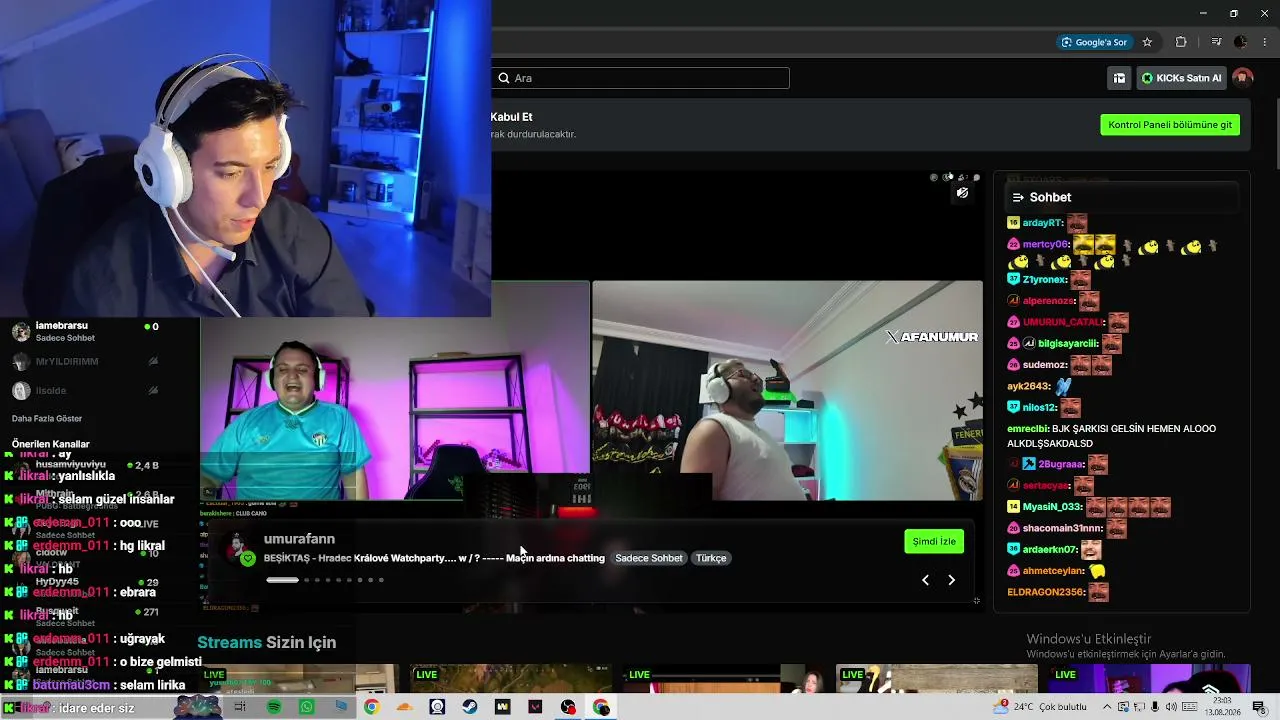
Task: Select the Türkçe language tag
Action: 711,558
